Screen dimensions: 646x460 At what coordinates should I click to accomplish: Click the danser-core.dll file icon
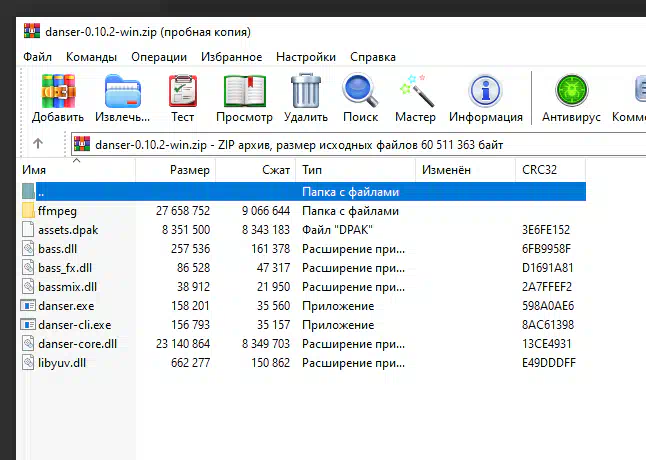tap(28, 343)
